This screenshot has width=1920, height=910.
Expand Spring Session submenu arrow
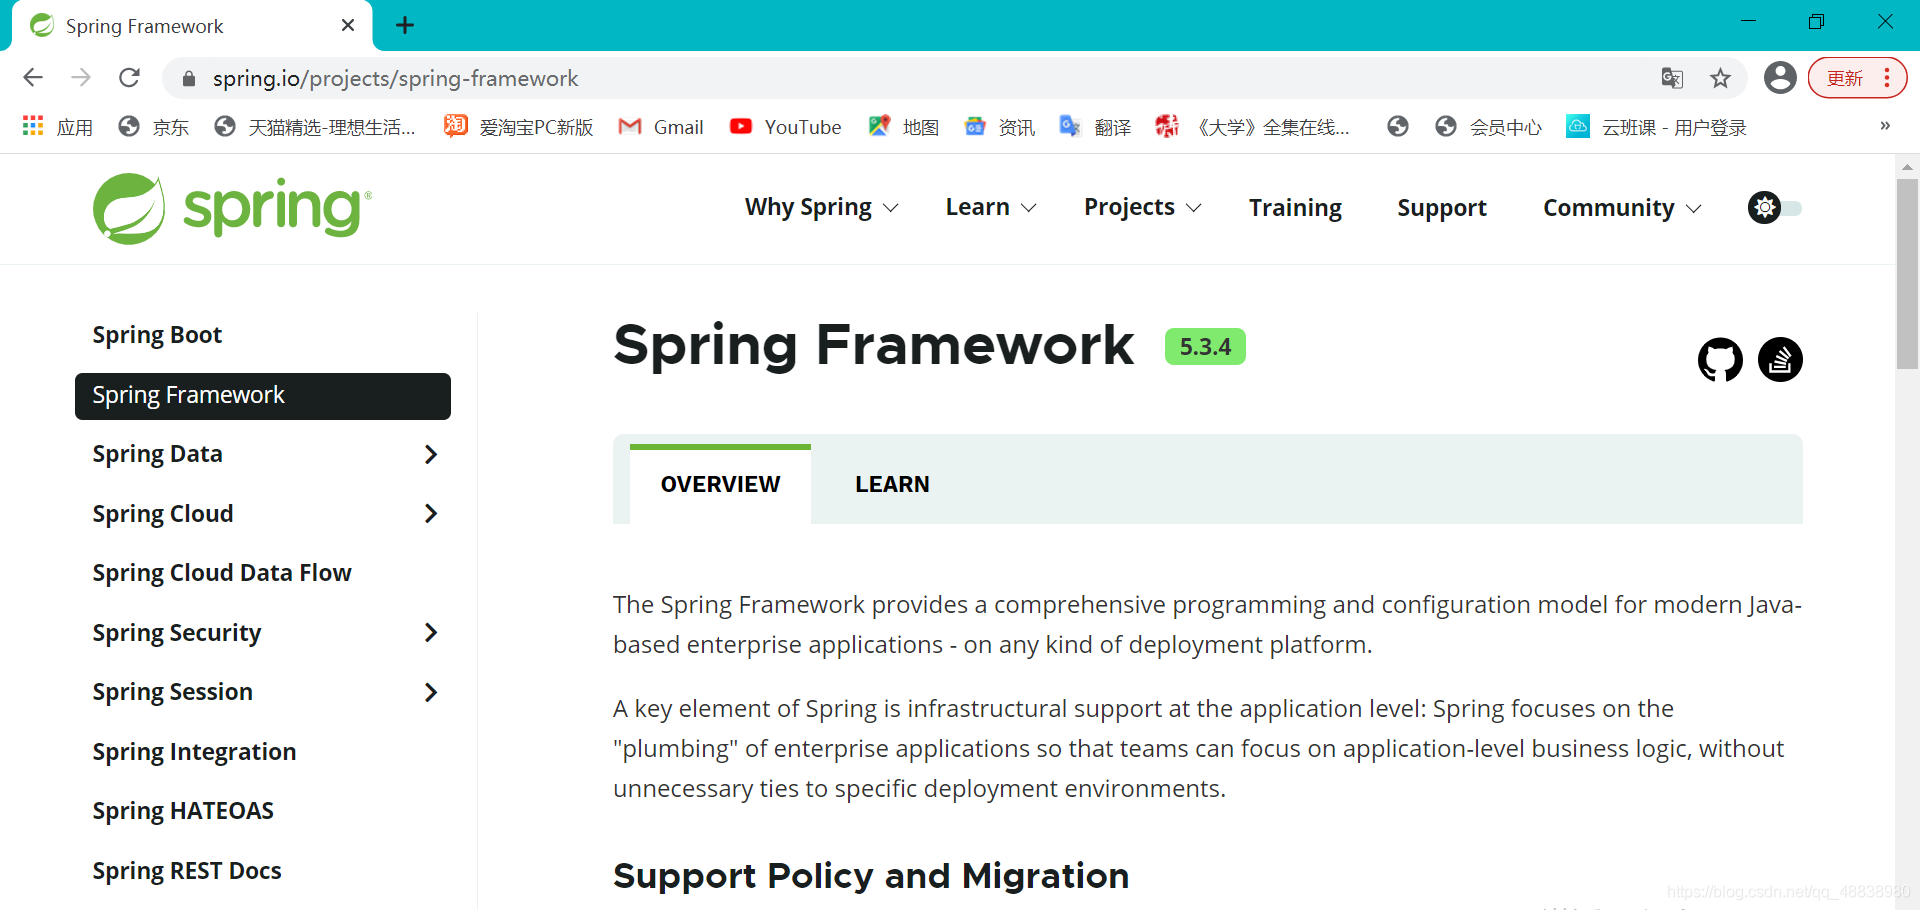pos(431,692)
